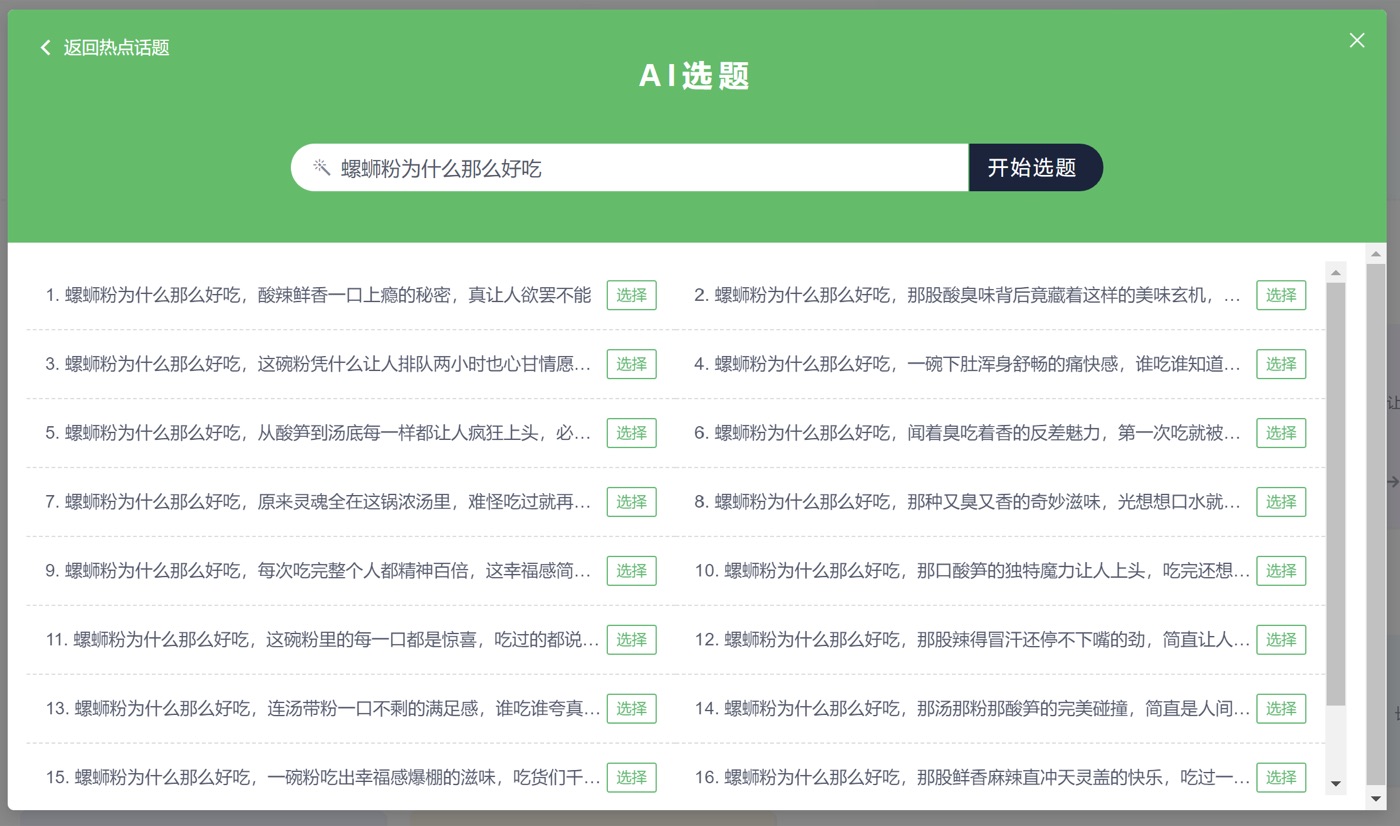Click topic text '从酸笋到汤底每一样都让人疯狂上头'
Screen dimensions: 1400x826
click(398, 433)
